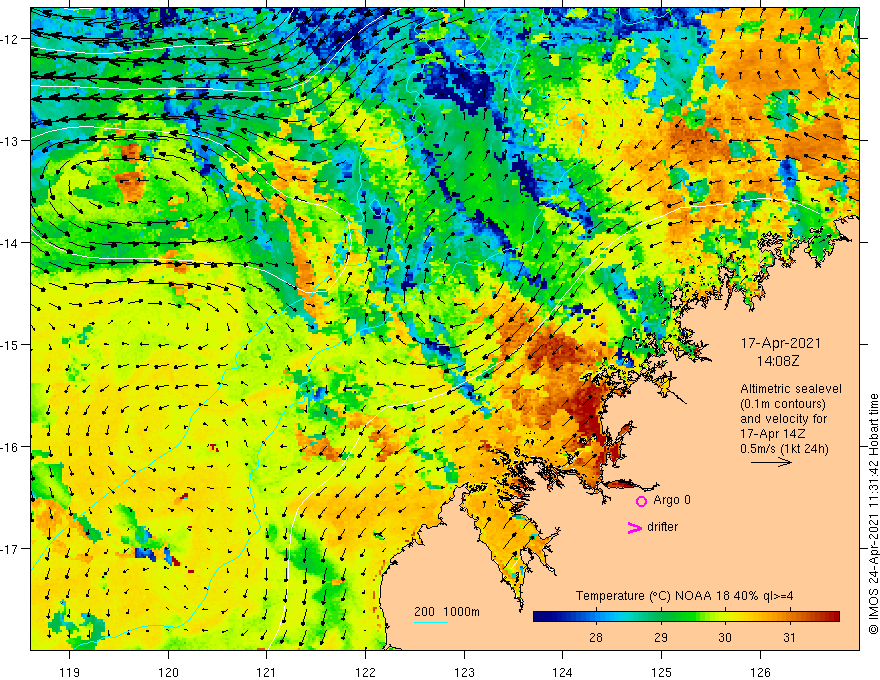Click the '17-Apr-2021' date label
This screenshot has width=880, height=680.
[x=781, y=343]
